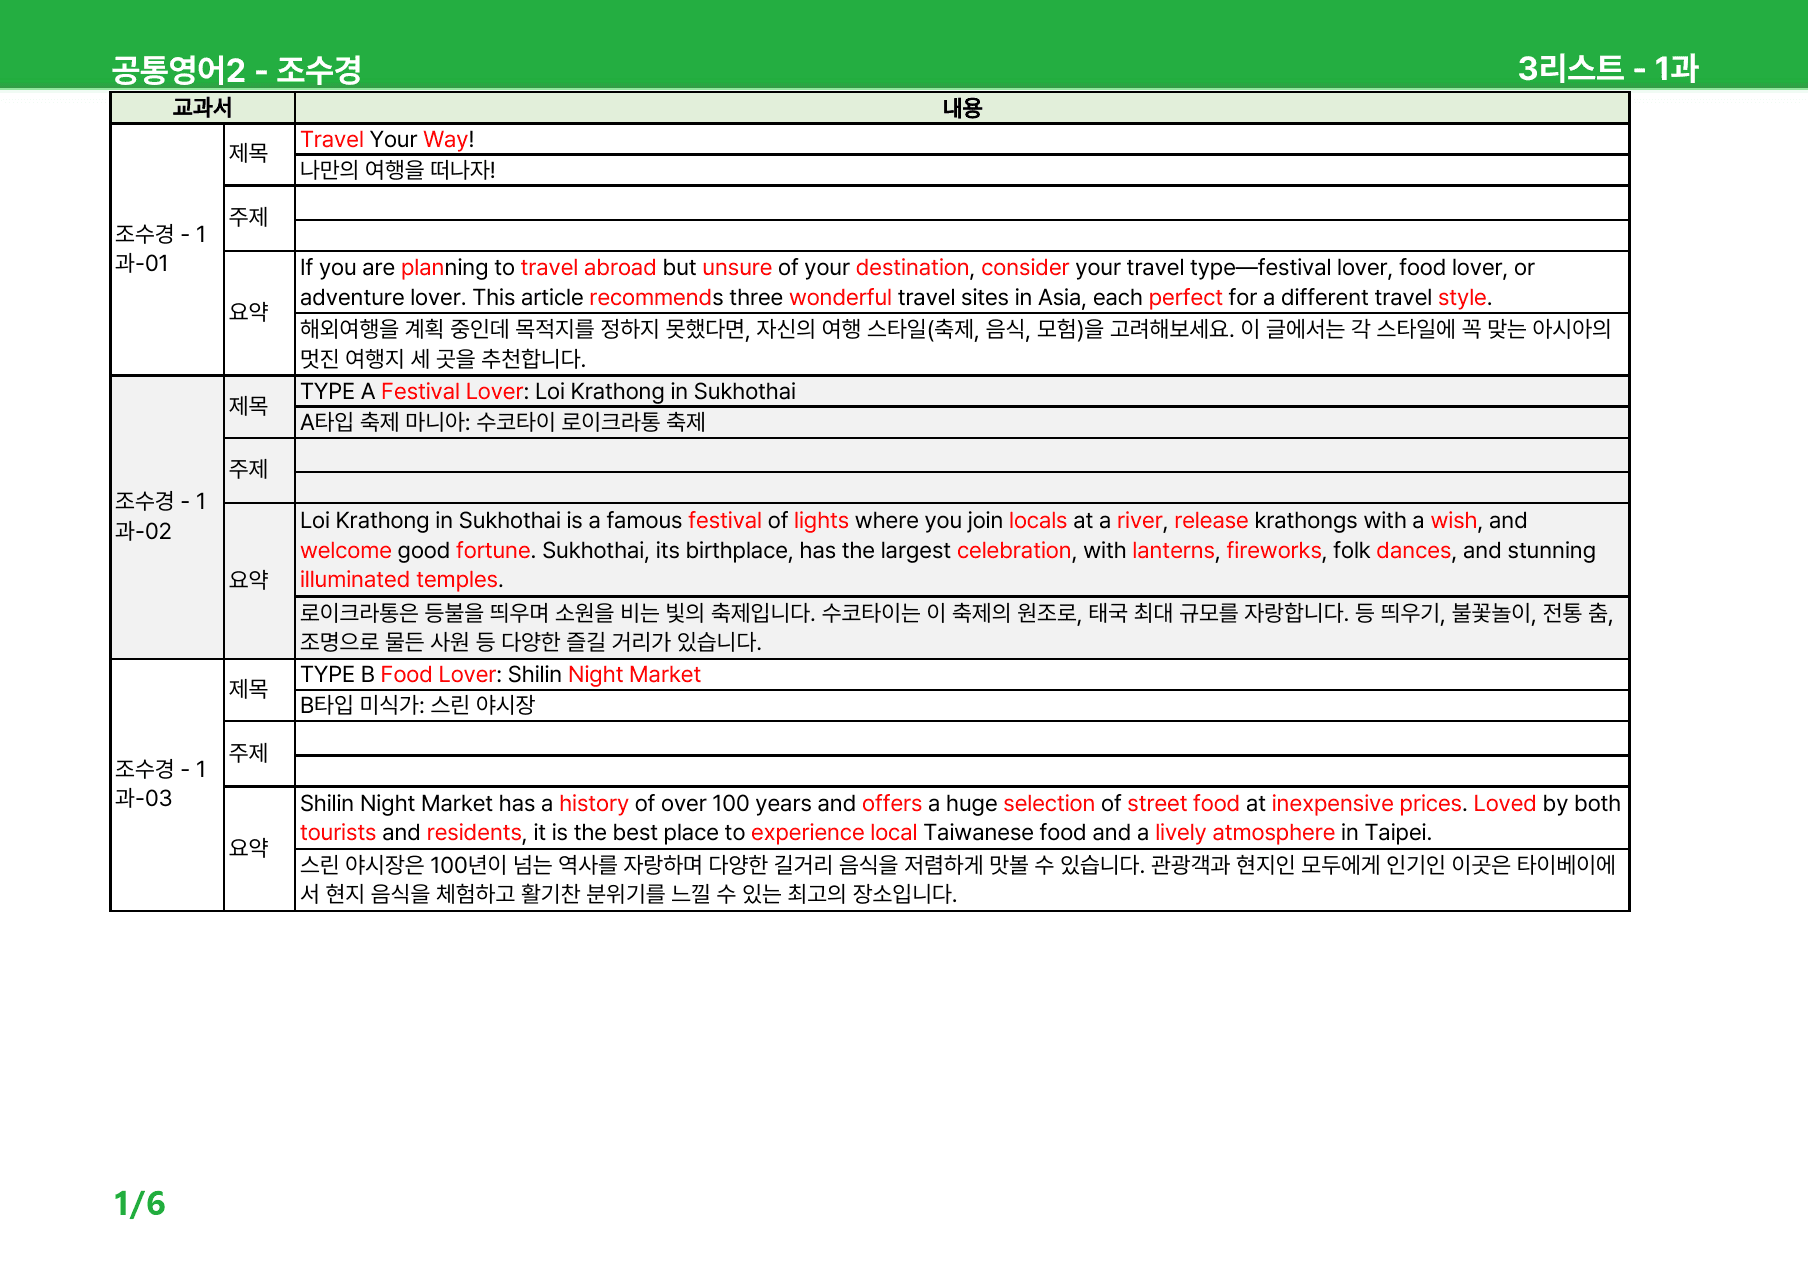Click the 'B타입 미식가: 스린 야시장' cell

pos(962,705)
